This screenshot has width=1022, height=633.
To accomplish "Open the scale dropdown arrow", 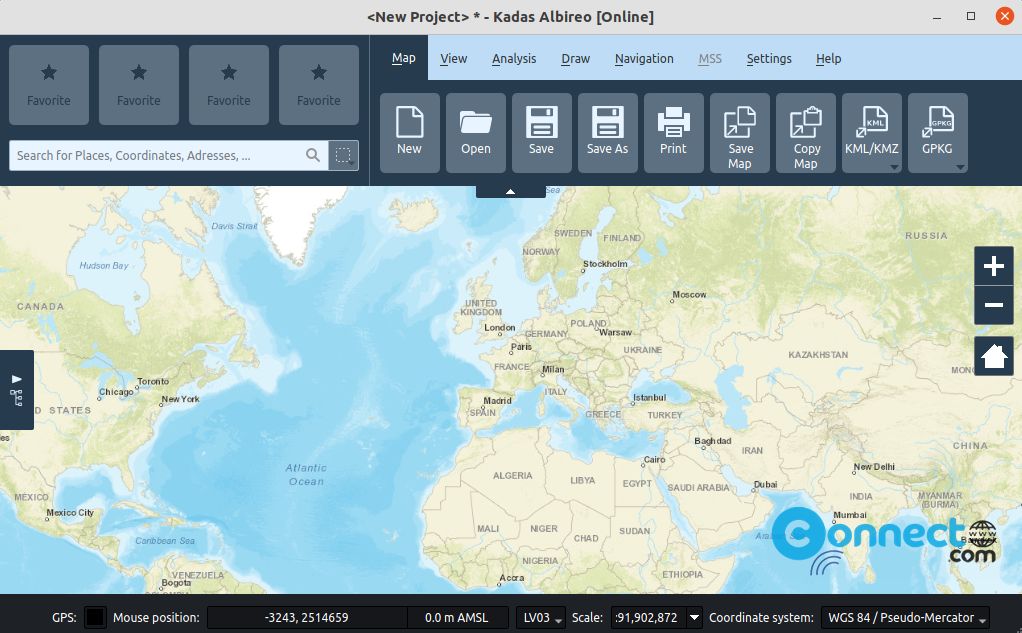I will (x=695, y=617).
